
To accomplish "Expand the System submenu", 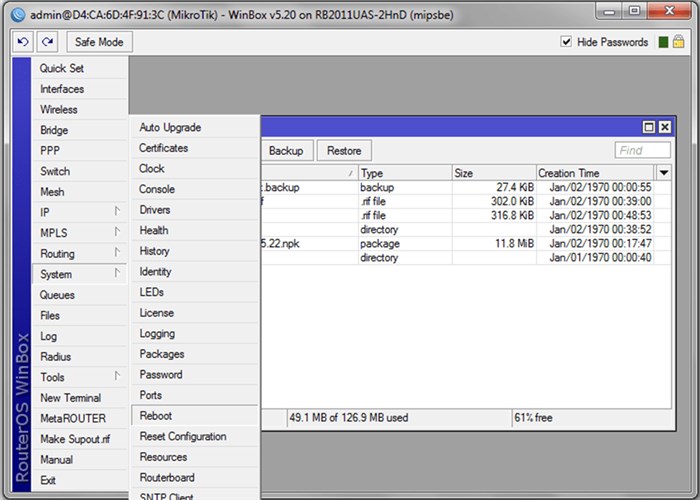I will tap(79, 274).
